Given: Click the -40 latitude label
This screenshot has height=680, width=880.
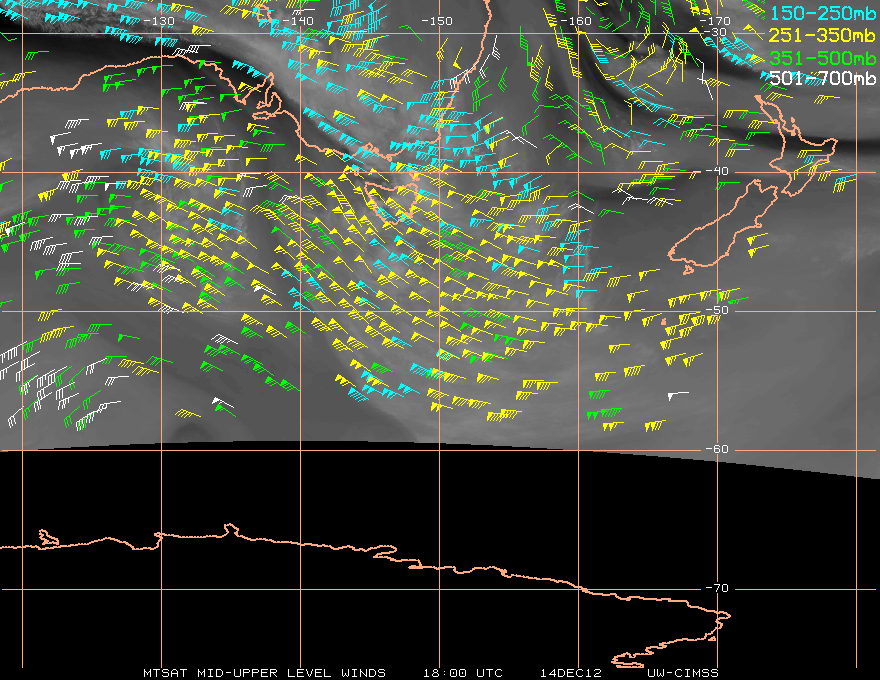Looking at the screenshot, I should click(717, 171).
